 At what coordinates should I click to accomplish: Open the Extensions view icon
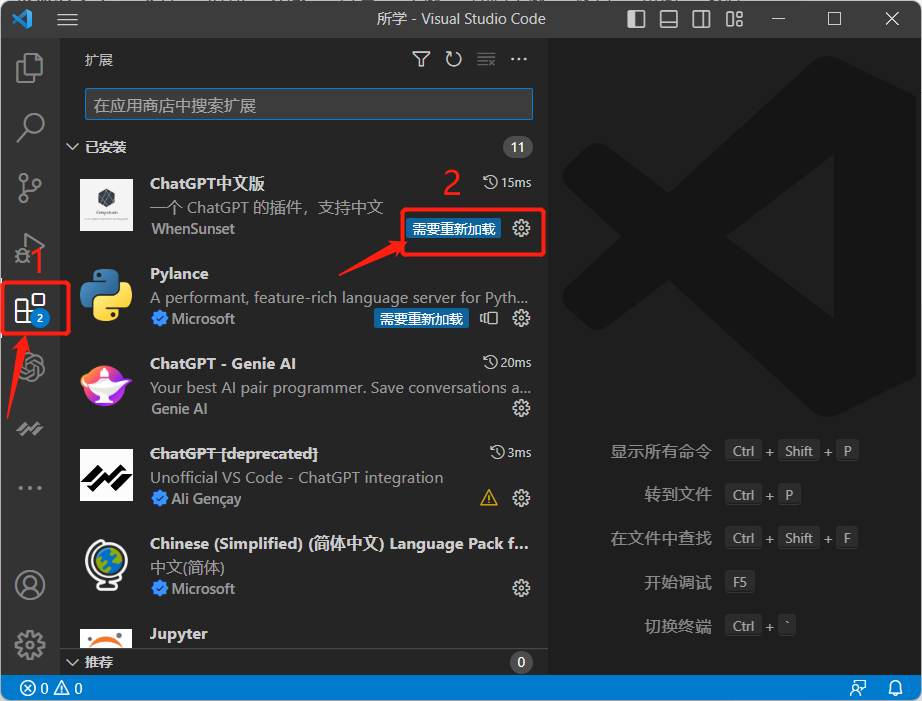[31, 308]
